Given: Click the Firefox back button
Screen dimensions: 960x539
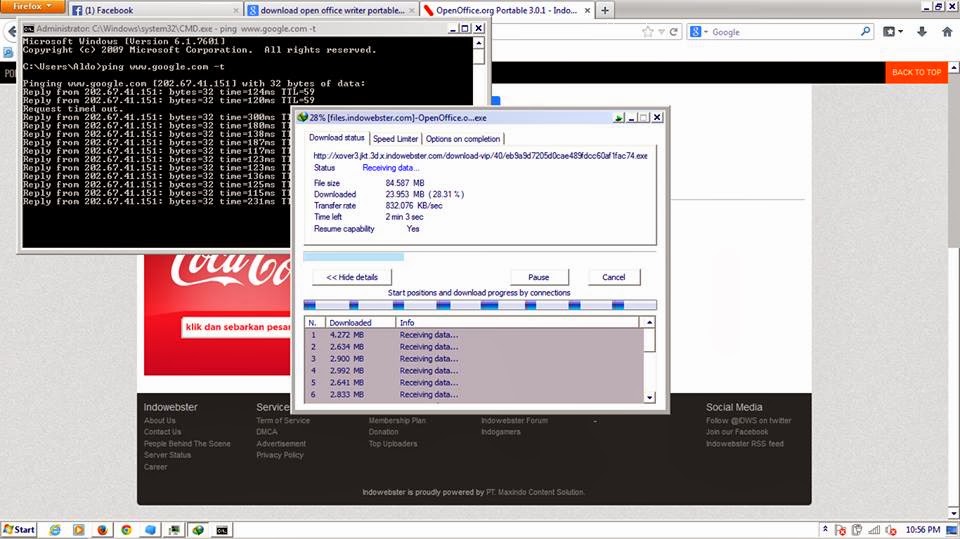Looking at the screenshot, I should click(10, 31).
